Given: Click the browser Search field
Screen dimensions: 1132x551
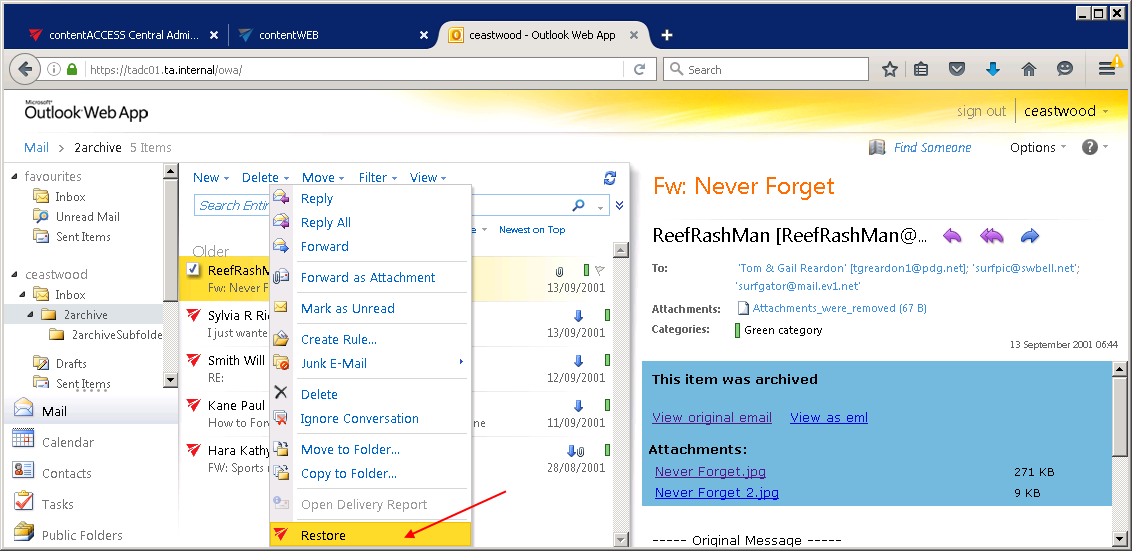Looking at the screenshot, I should pyautogui.click(x=766, y=69).
